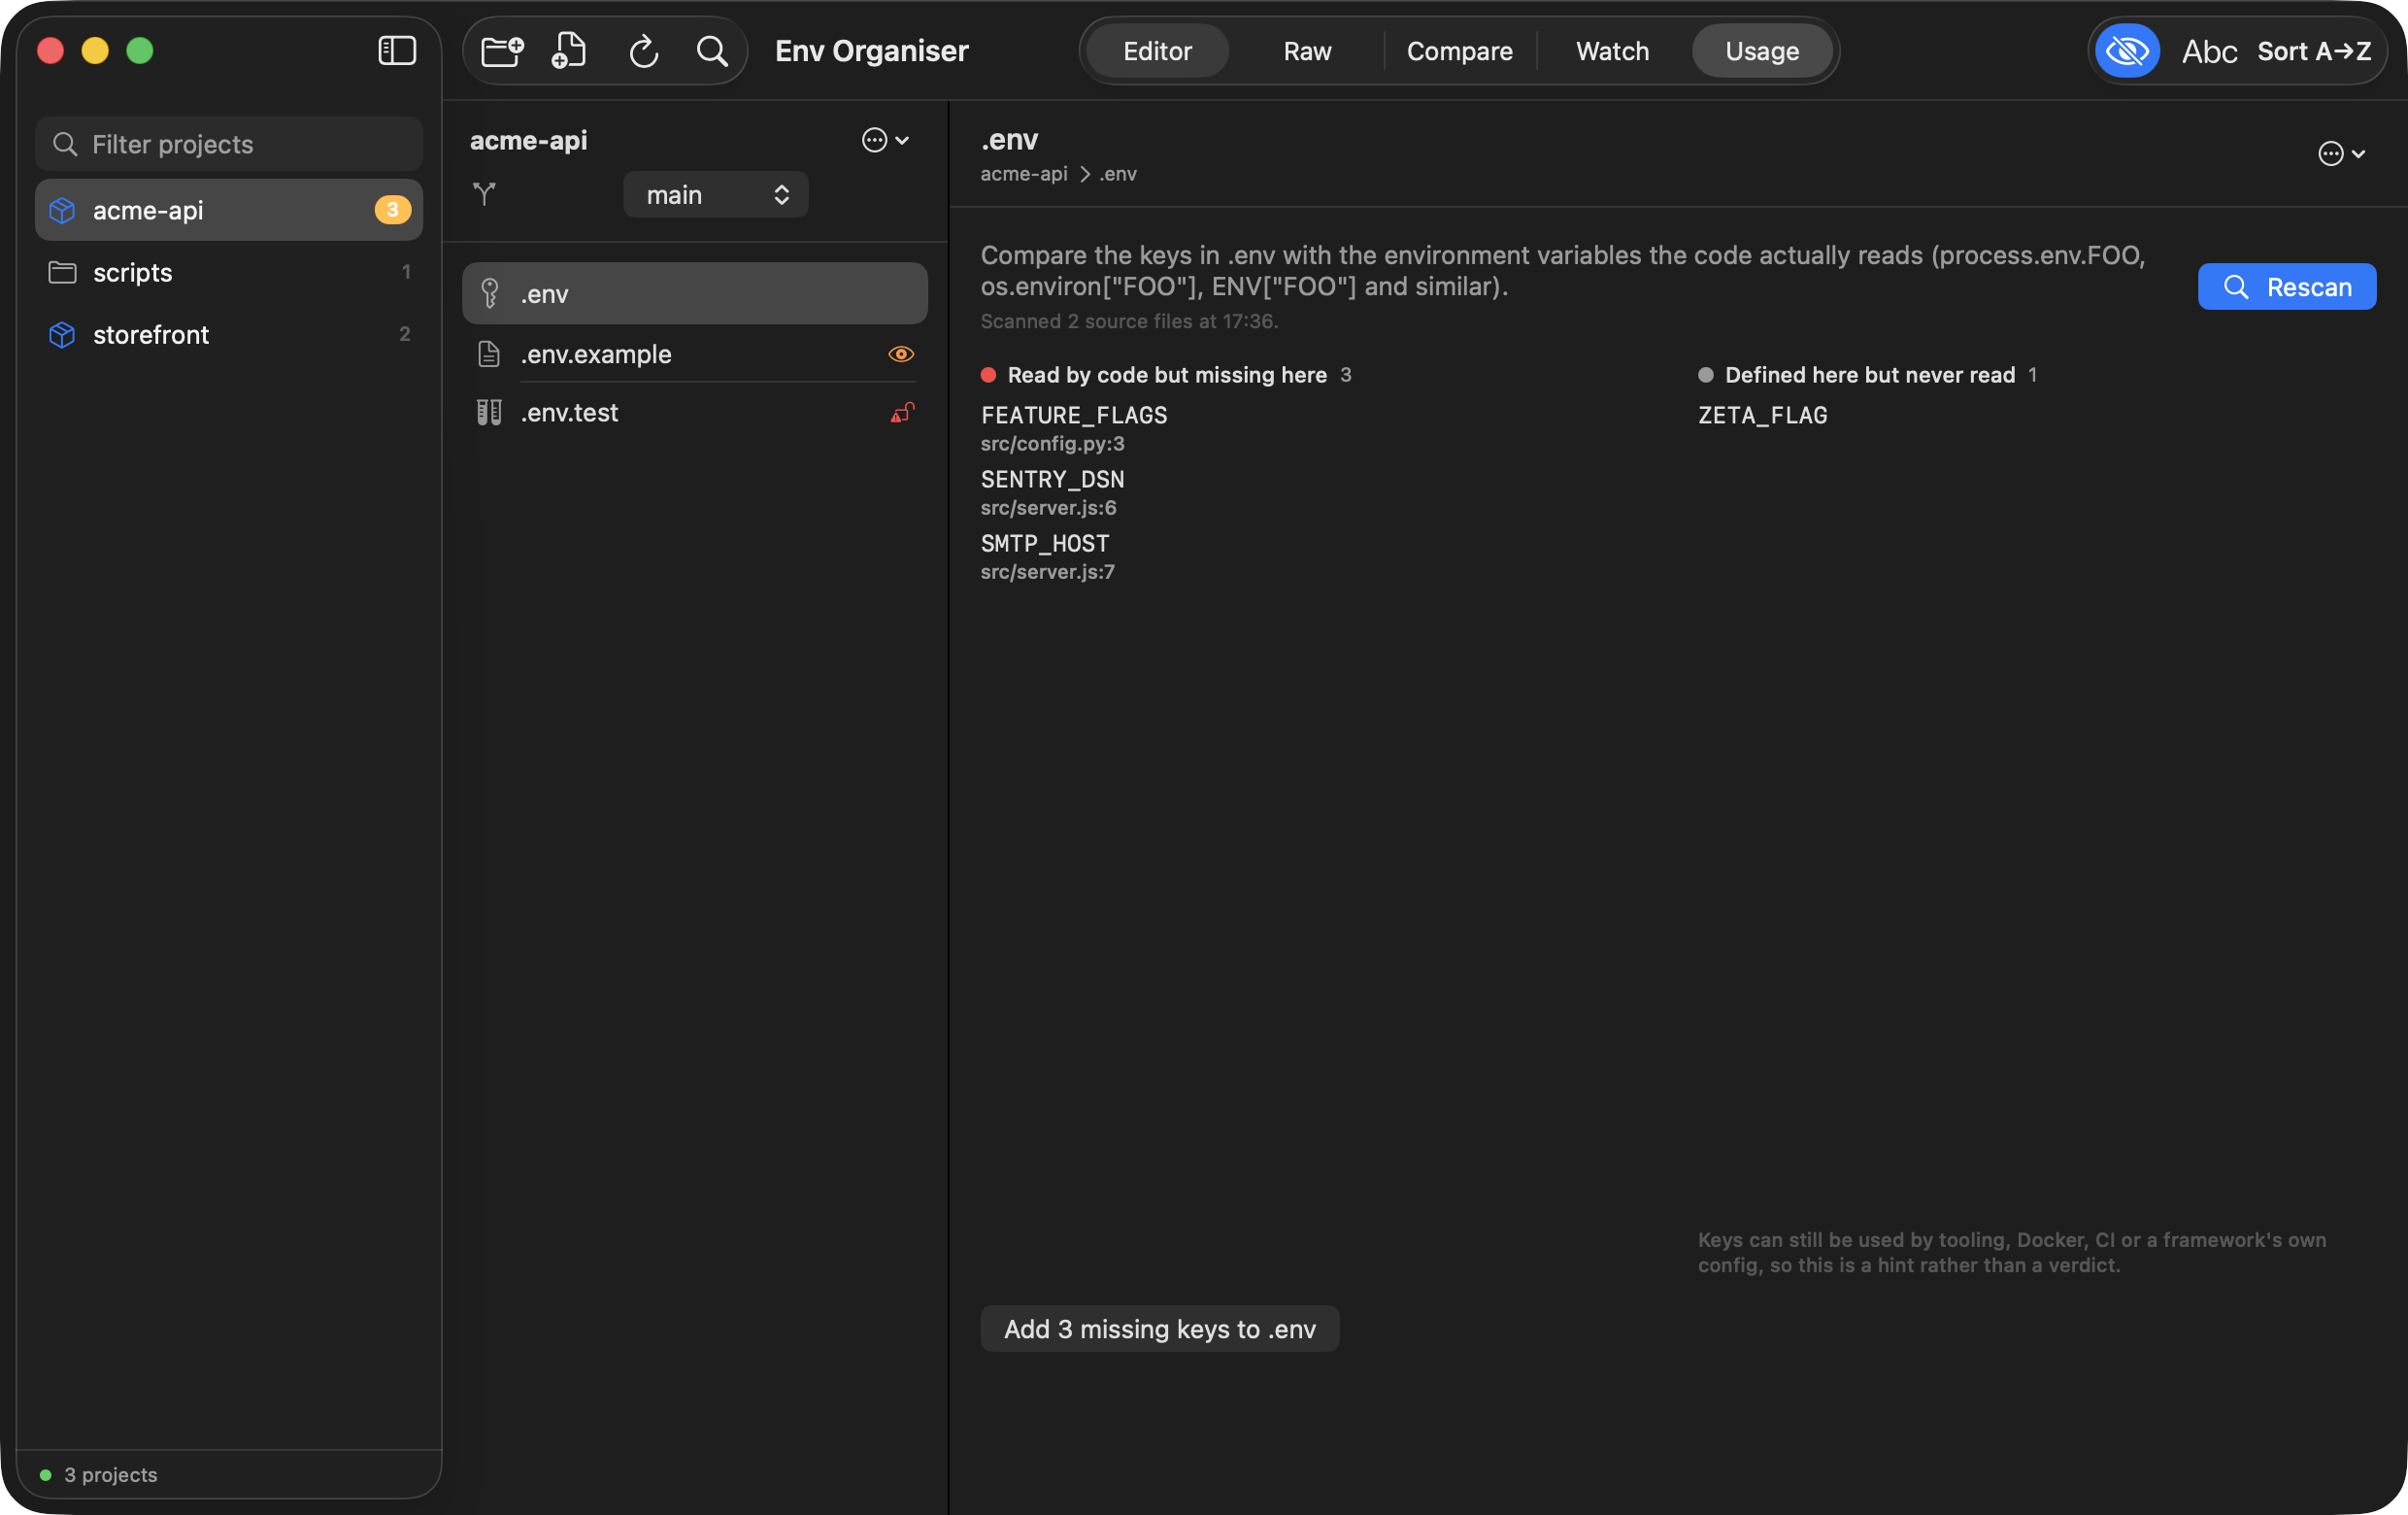Click the refresh toolbar icon

[643, 51]
